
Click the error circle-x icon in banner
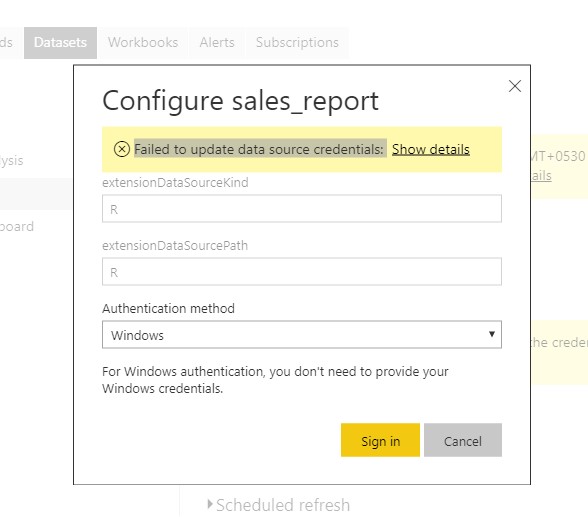pyautogui.click(x=122, y=149)
